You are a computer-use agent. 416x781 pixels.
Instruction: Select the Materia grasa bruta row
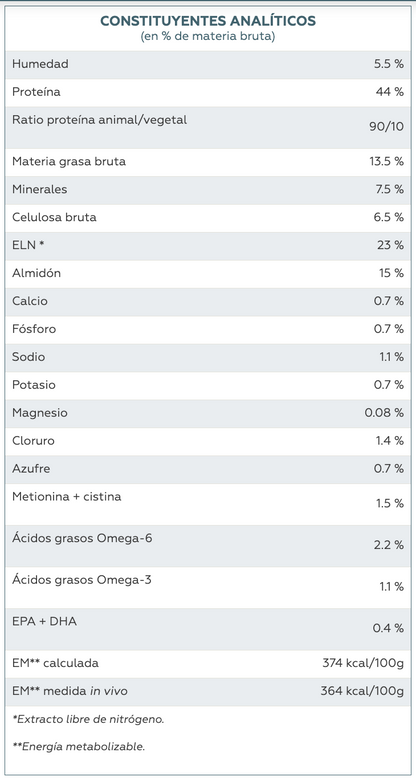tap(208, 162)
